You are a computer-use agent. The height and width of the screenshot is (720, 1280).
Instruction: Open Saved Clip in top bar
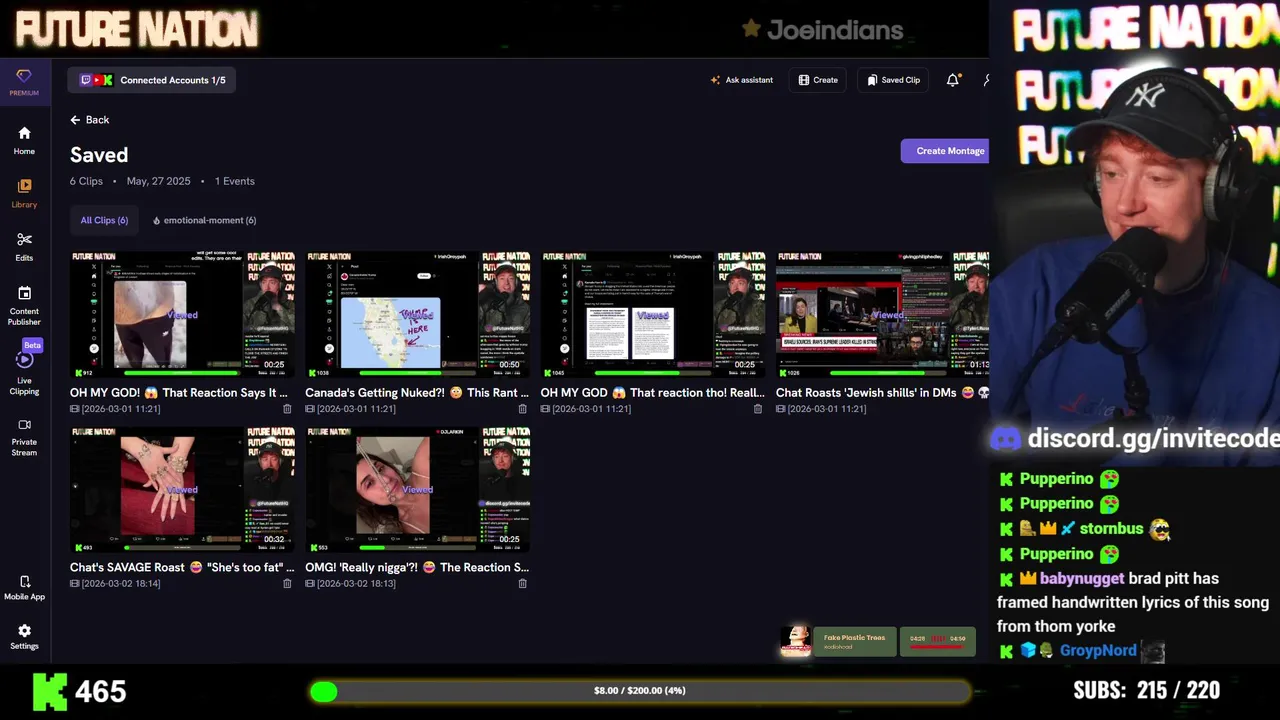coord(894,80)
